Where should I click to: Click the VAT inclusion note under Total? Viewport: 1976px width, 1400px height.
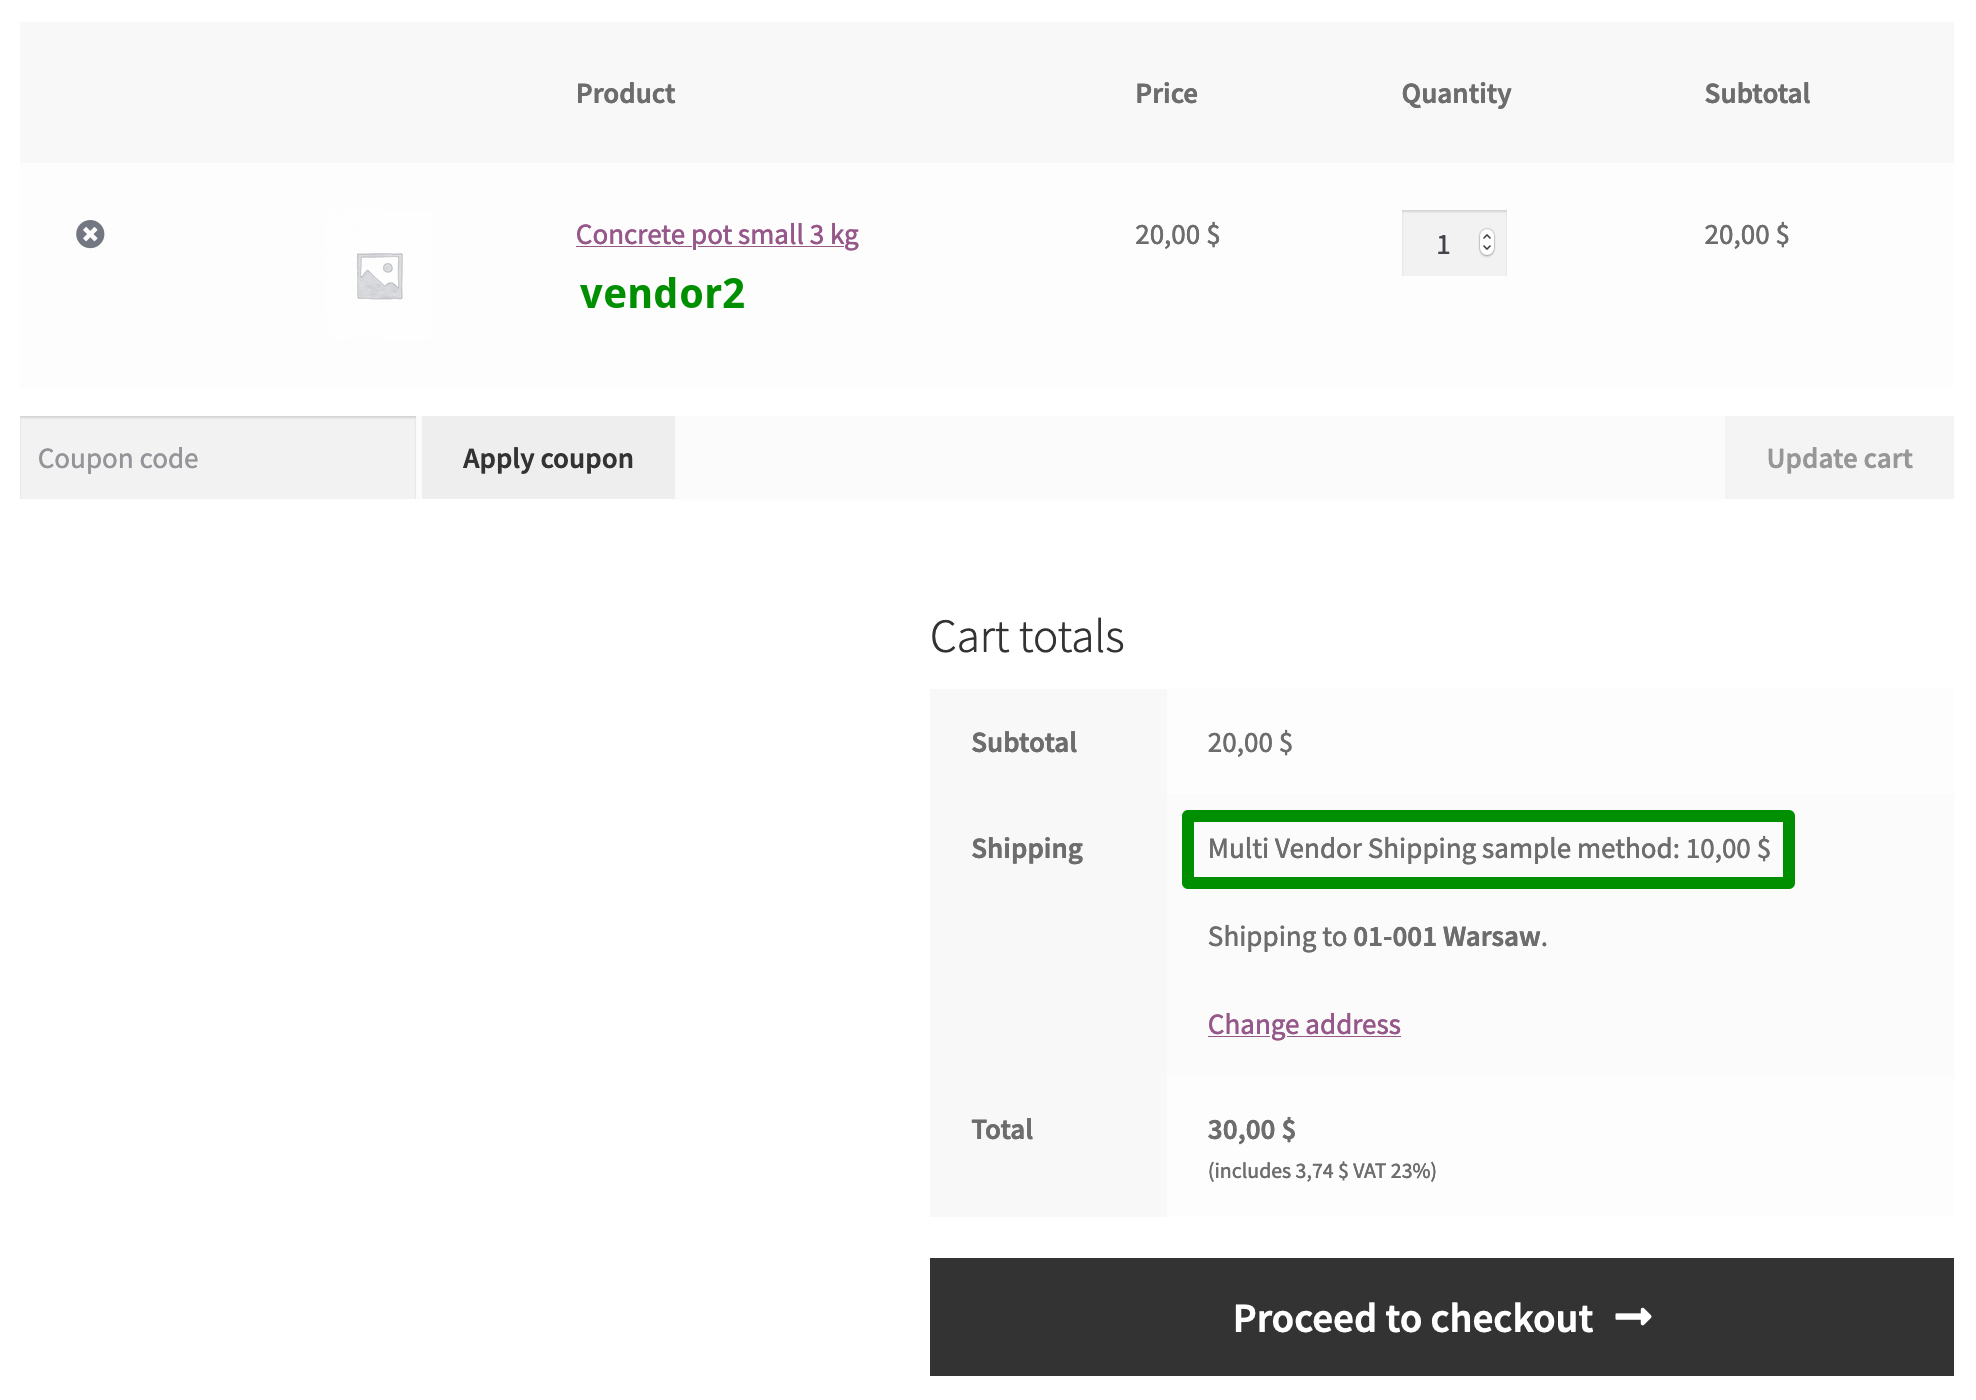pos(1321,1170)
